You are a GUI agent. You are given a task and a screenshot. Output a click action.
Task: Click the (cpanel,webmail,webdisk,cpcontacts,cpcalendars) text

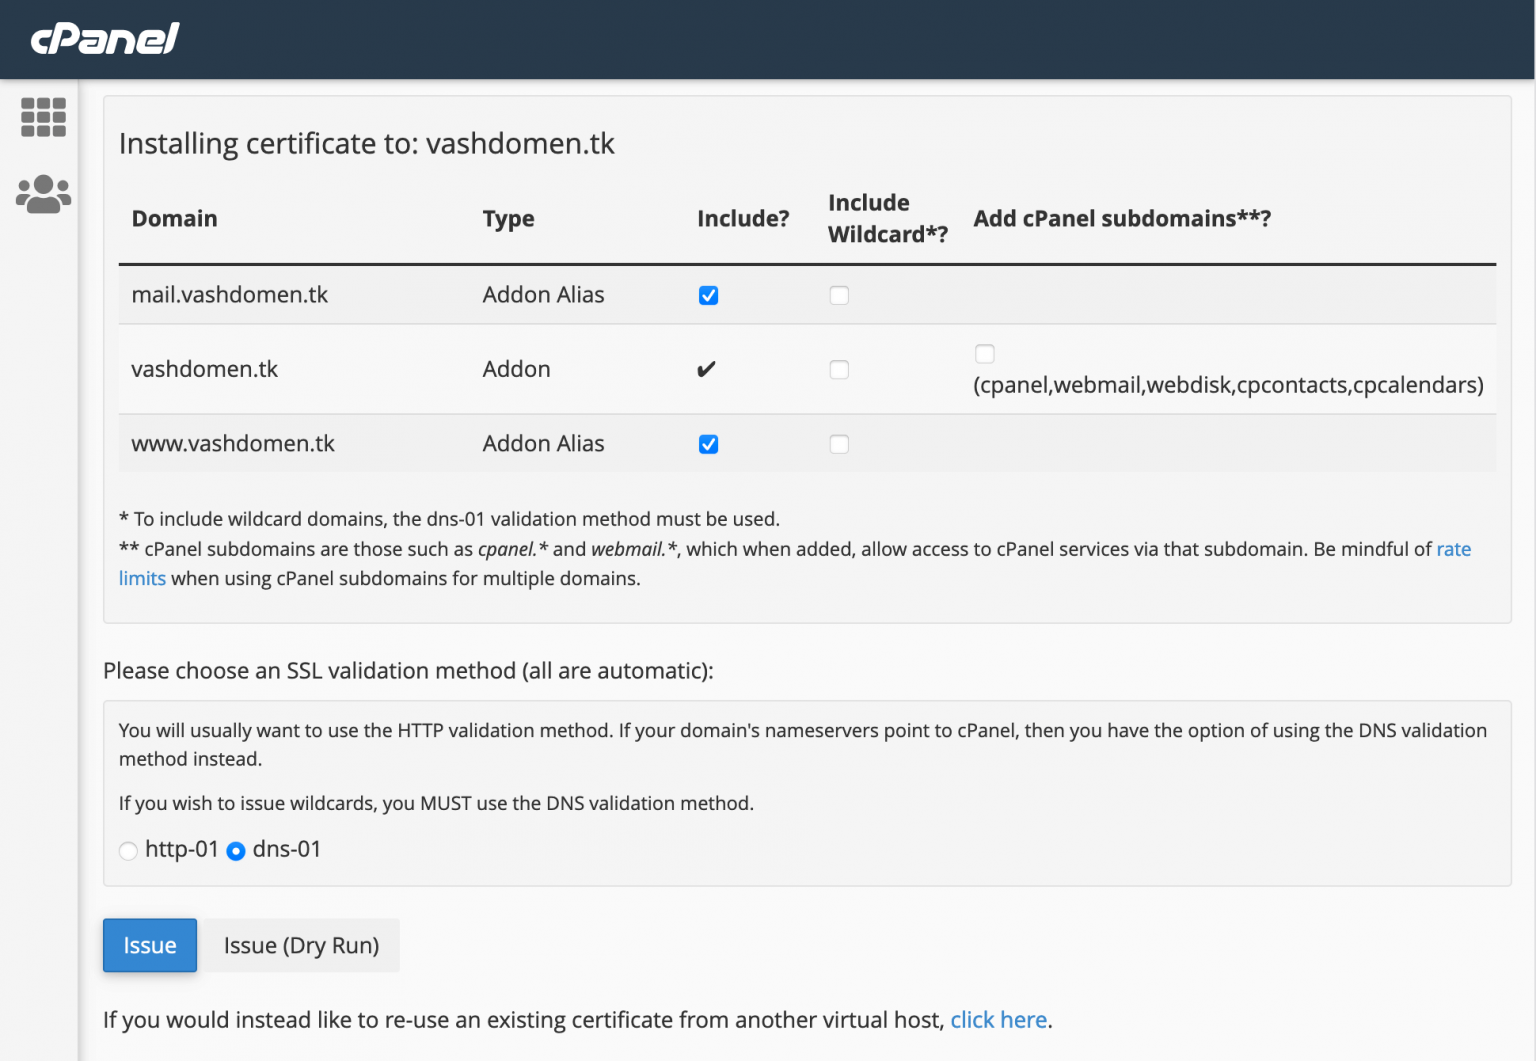(x=1228, y=385)
